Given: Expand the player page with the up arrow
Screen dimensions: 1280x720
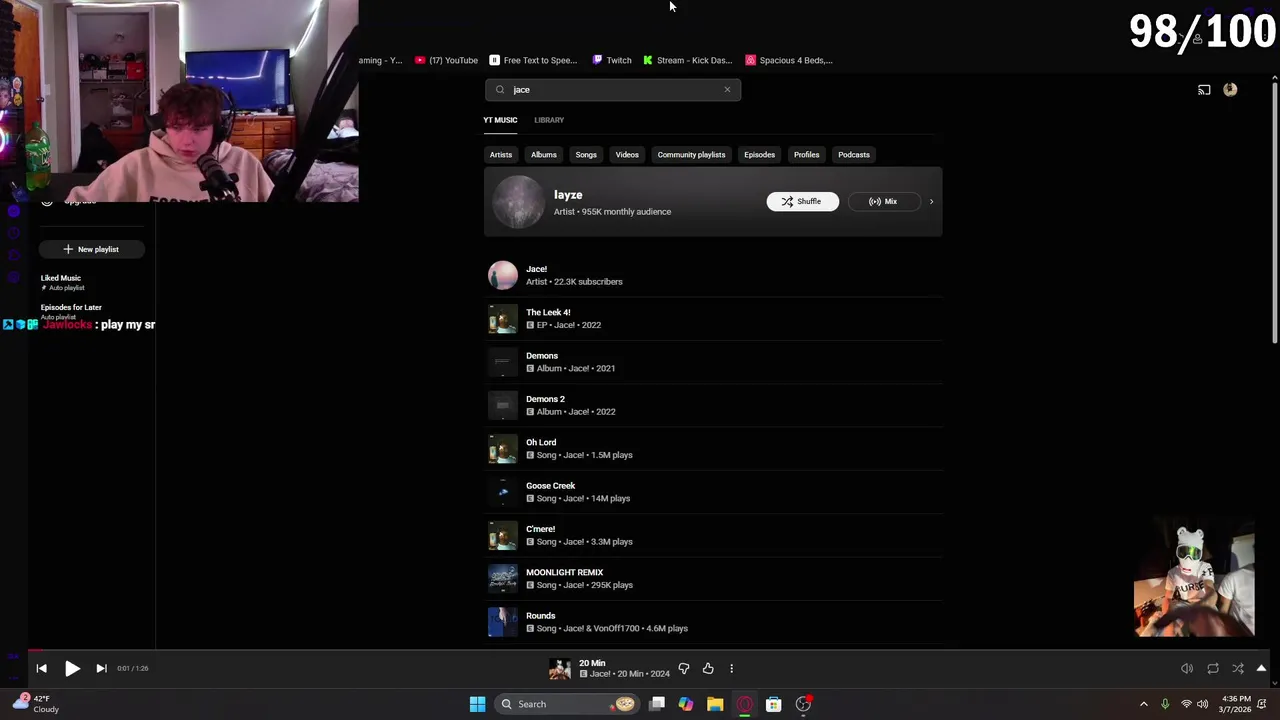Looking at the screenshot, I should pyautogui.click(x=1261, y=668).
